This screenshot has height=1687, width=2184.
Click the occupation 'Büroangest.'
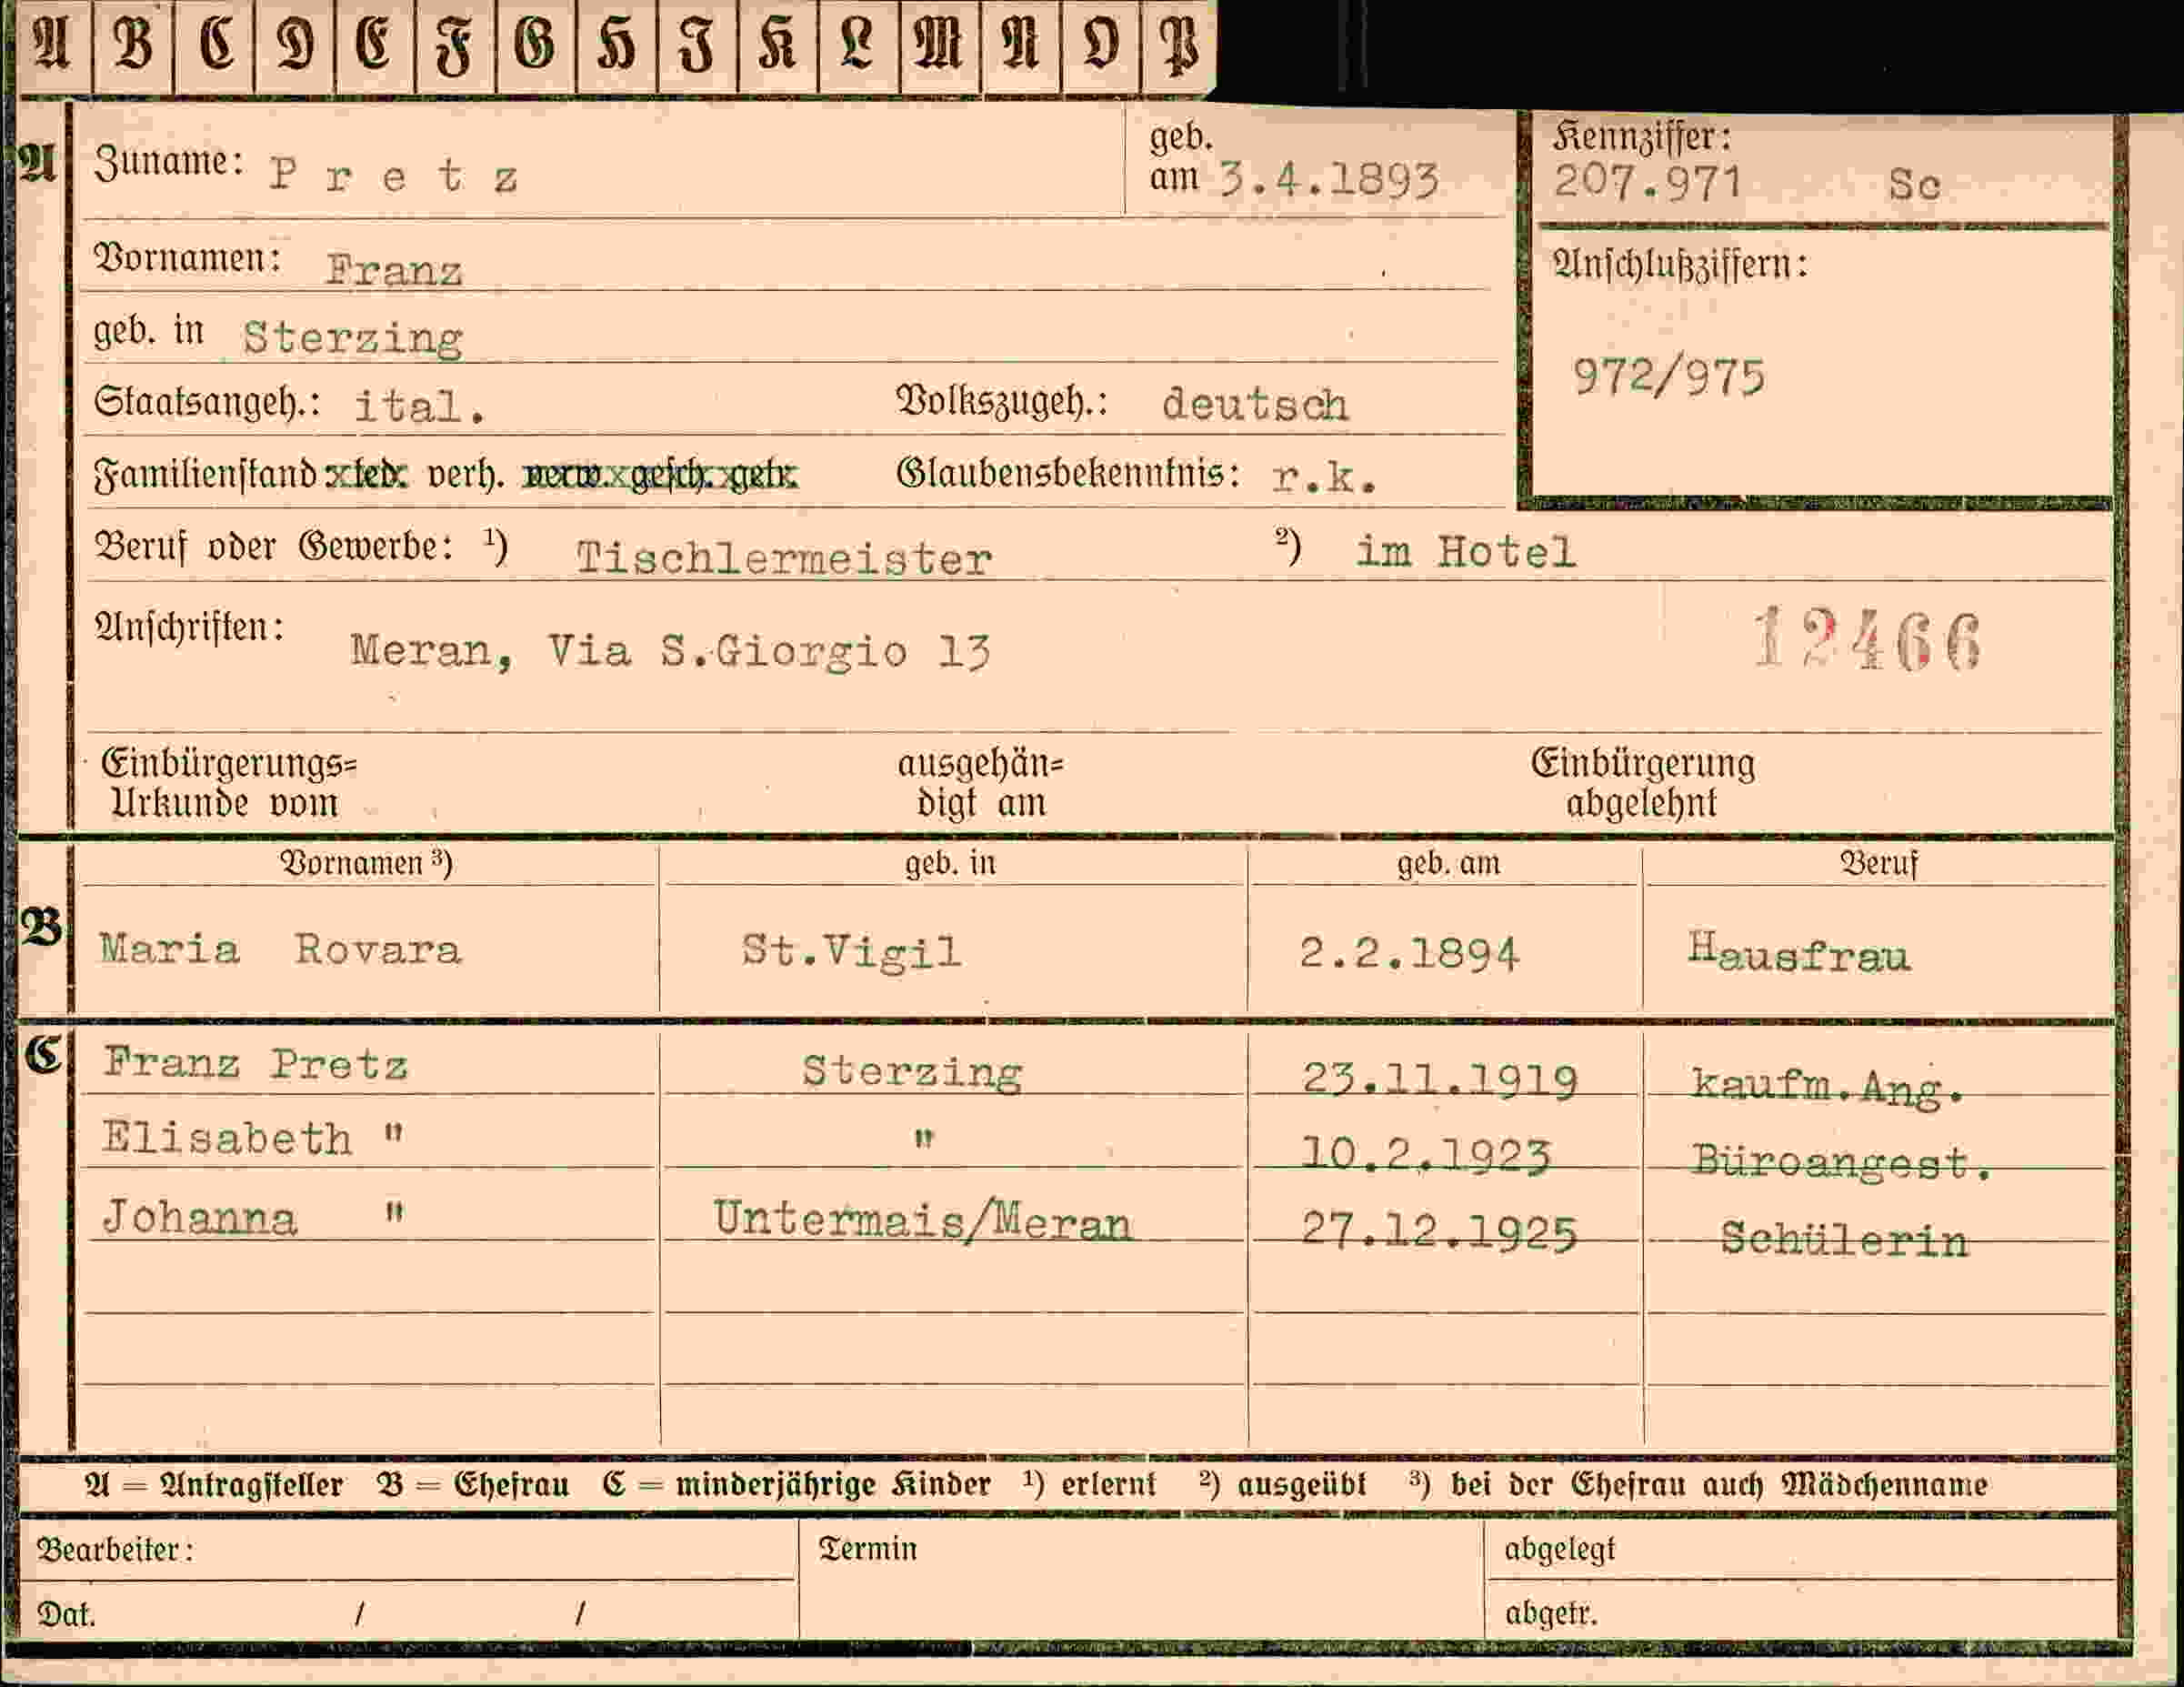pos(1840,1162)
